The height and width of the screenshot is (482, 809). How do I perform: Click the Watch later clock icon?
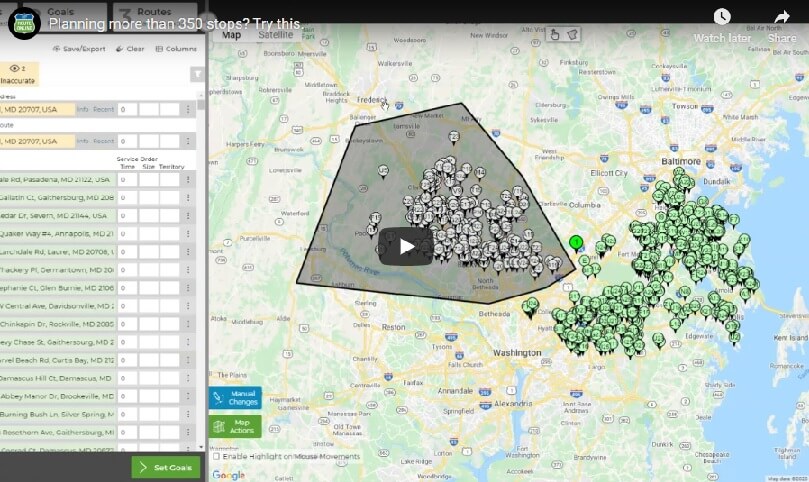(722, 17)
